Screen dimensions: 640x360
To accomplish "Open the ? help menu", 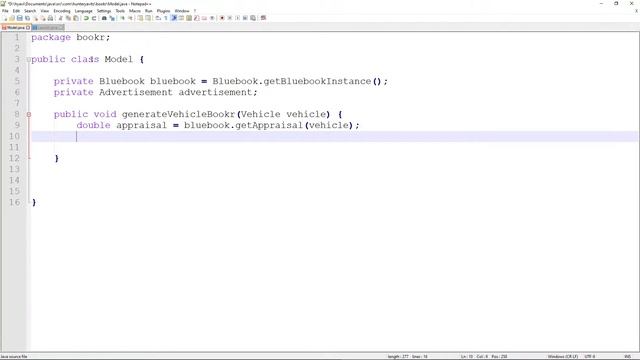I will click(x=195, y=11).
